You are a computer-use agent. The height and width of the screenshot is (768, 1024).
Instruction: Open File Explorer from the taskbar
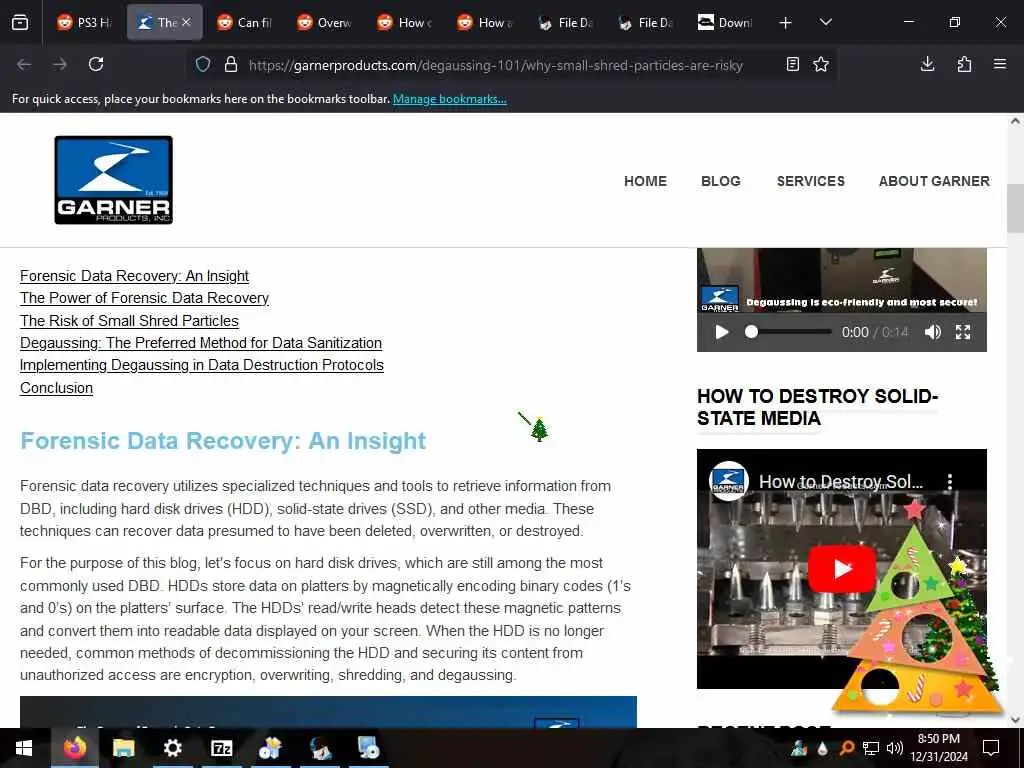(123, 748)
